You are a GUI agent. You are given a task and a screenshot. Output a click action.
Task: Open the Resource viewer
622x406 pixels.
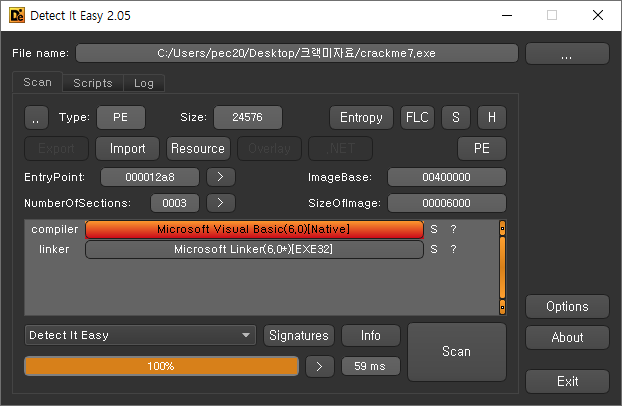tap(198, 148)
